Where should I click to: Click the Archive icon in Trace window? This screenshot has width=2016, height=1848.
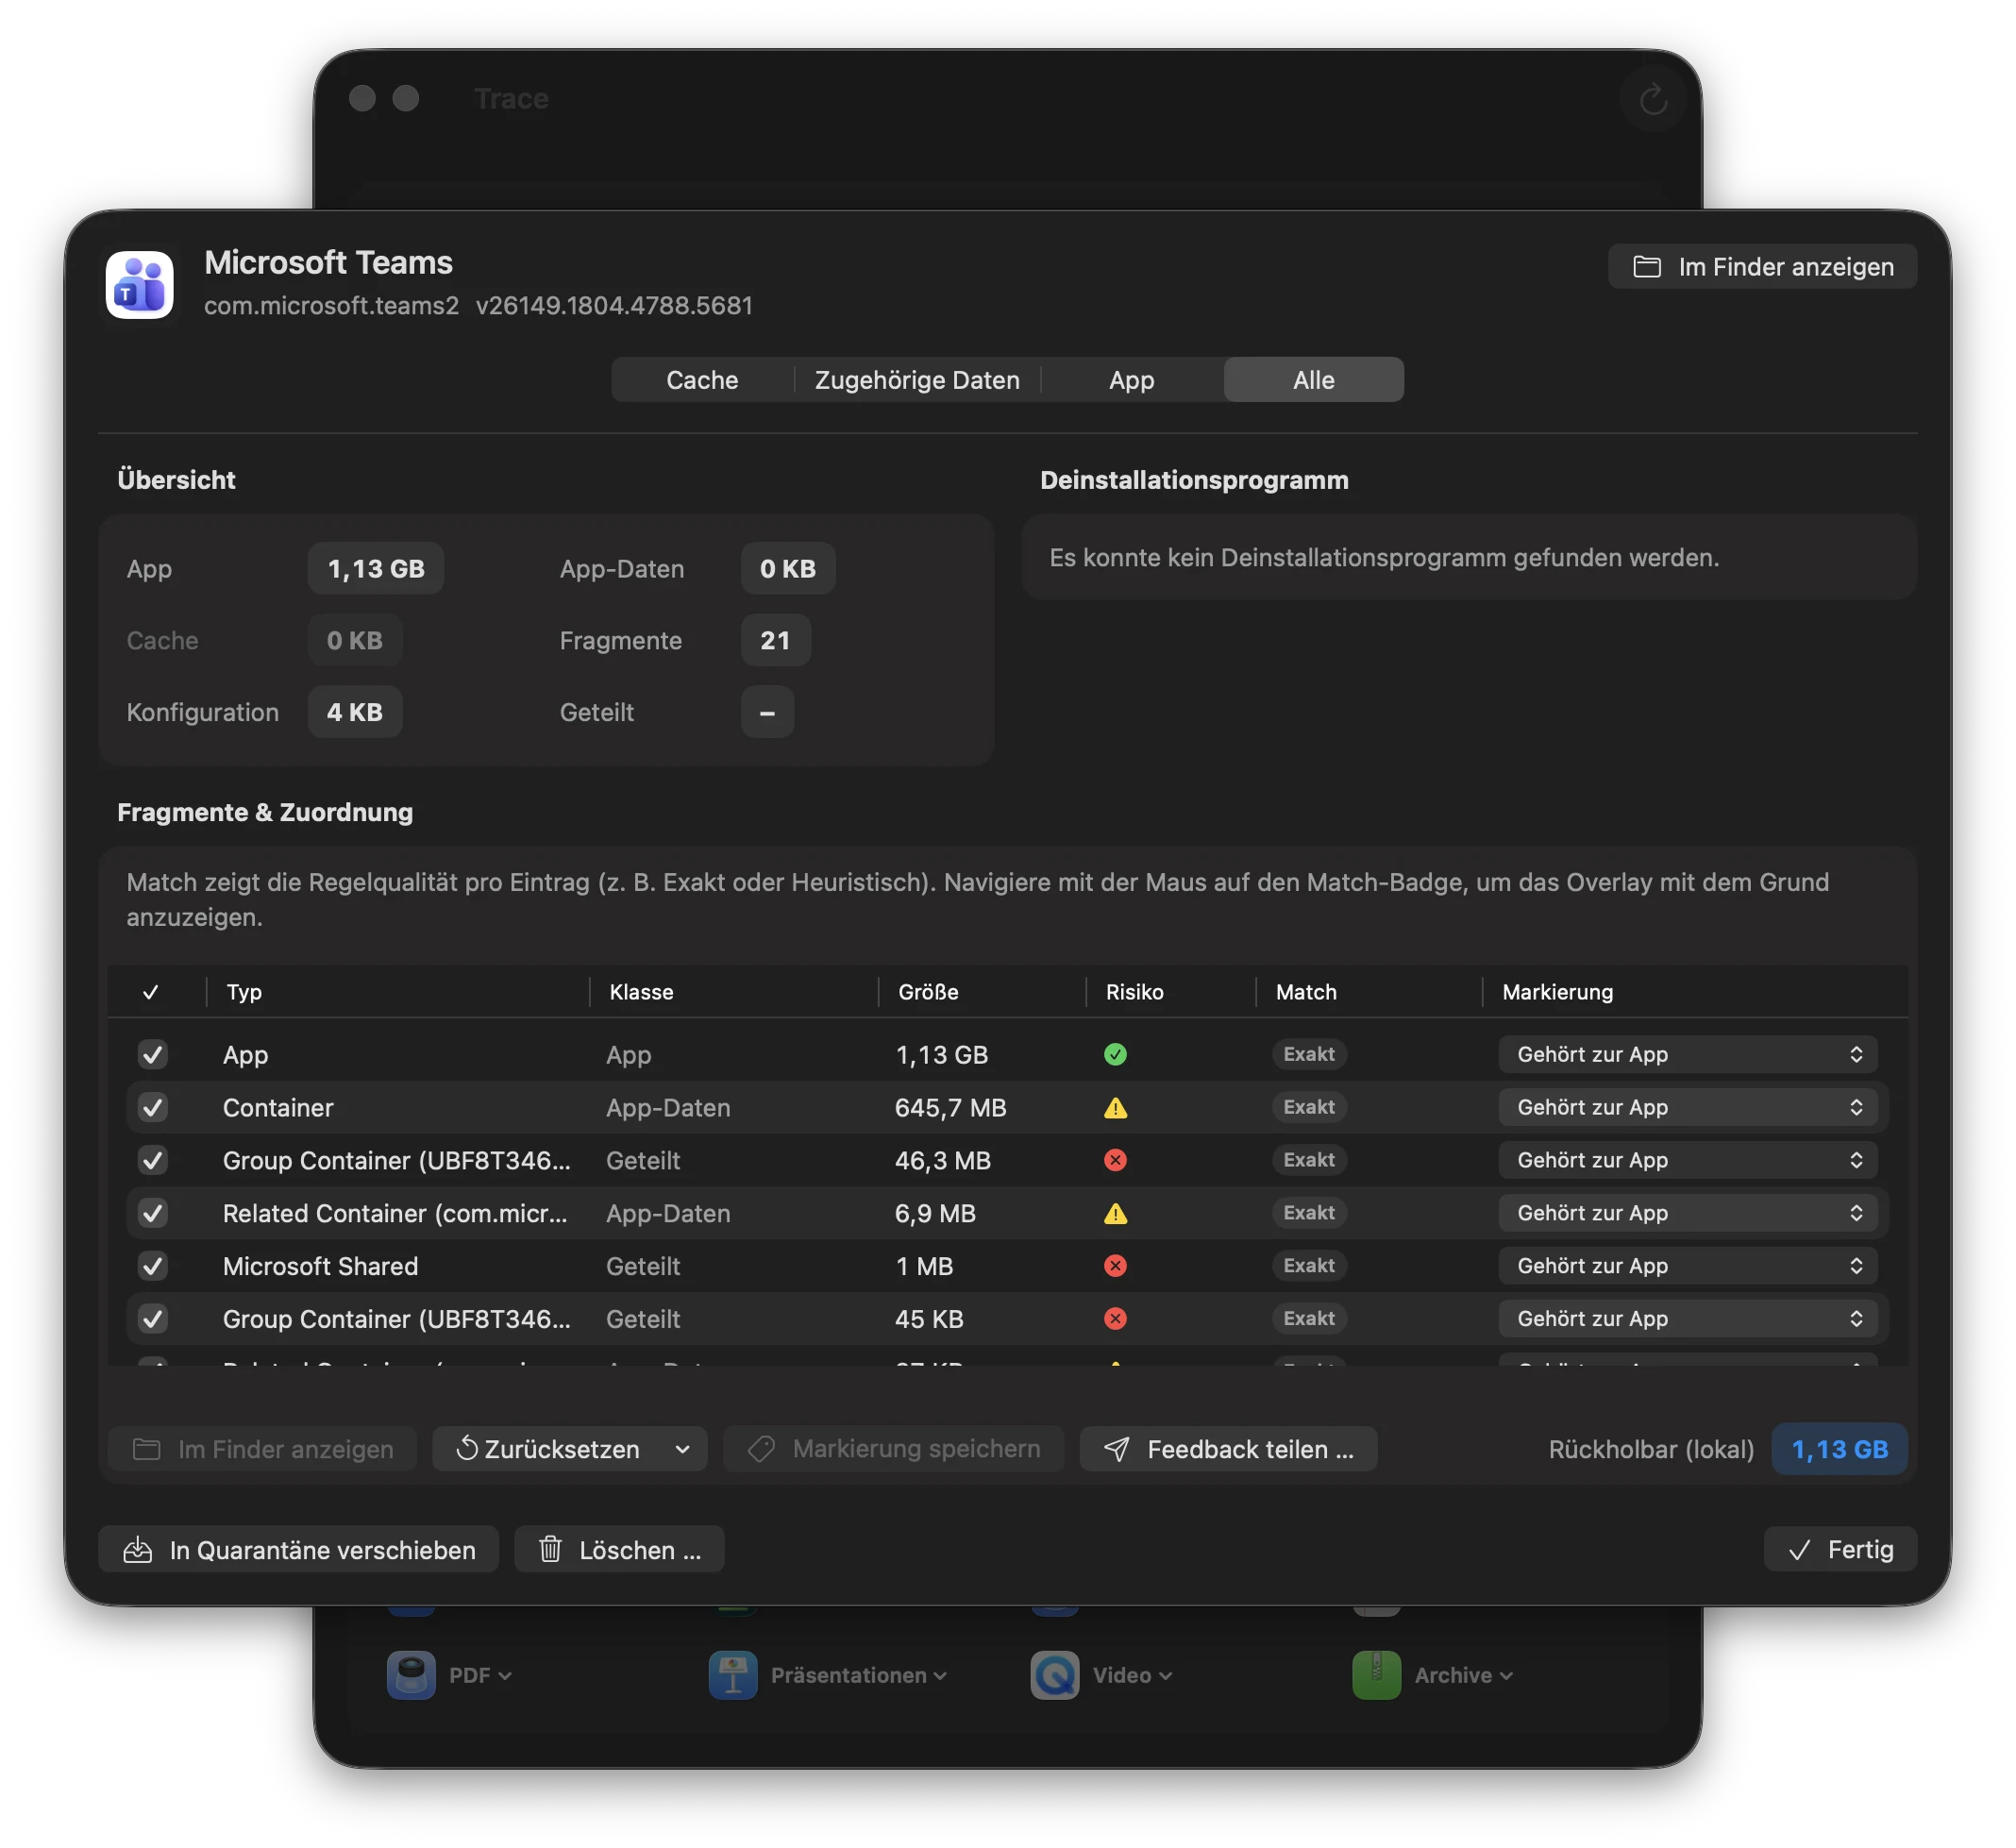(x=1377, y=1674)
